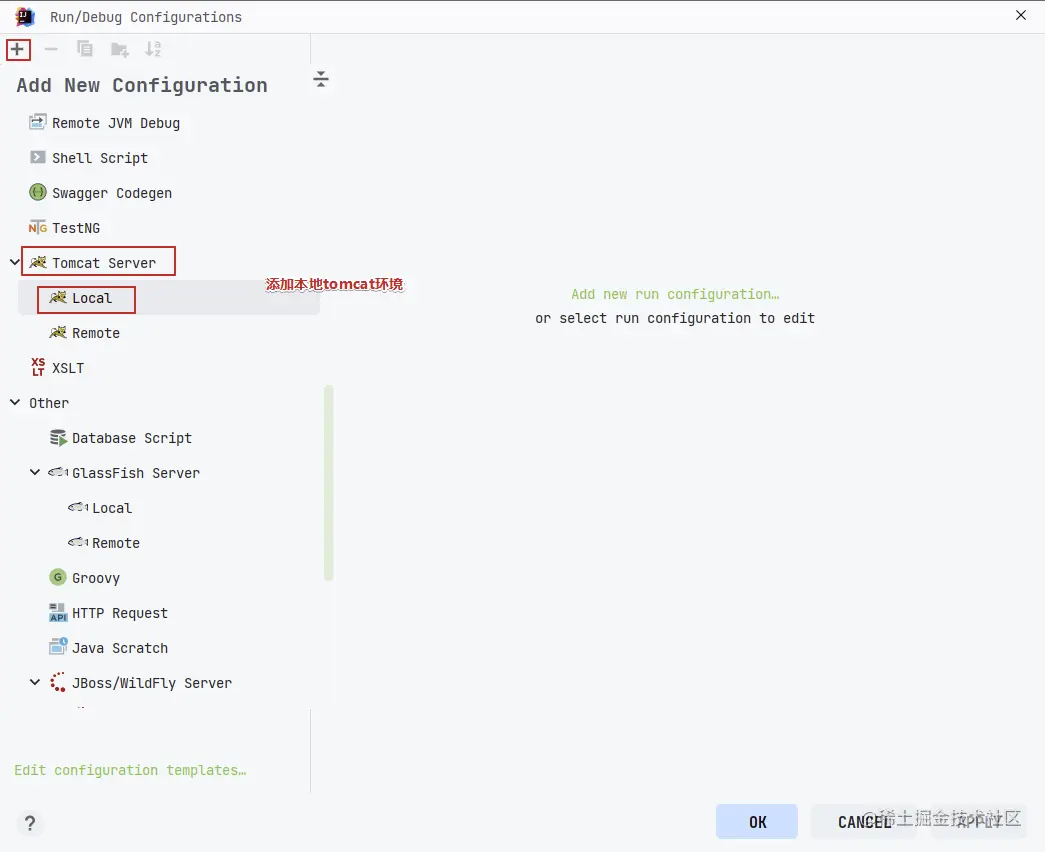Viewport: 1045px width, 852px height.
Task: Click the GlassFish Remote fish icon
Action: (x=78, y=542)
